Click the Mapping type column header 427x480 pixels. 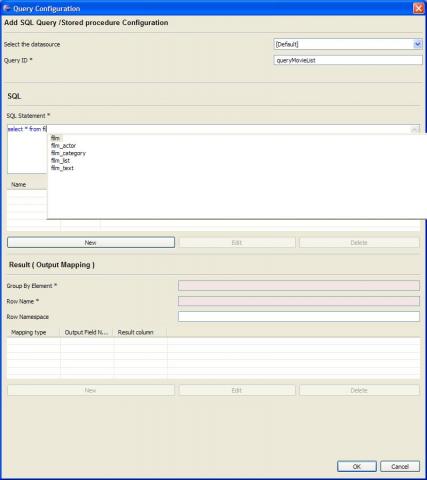pyautogui.click(x=33, y=332)
